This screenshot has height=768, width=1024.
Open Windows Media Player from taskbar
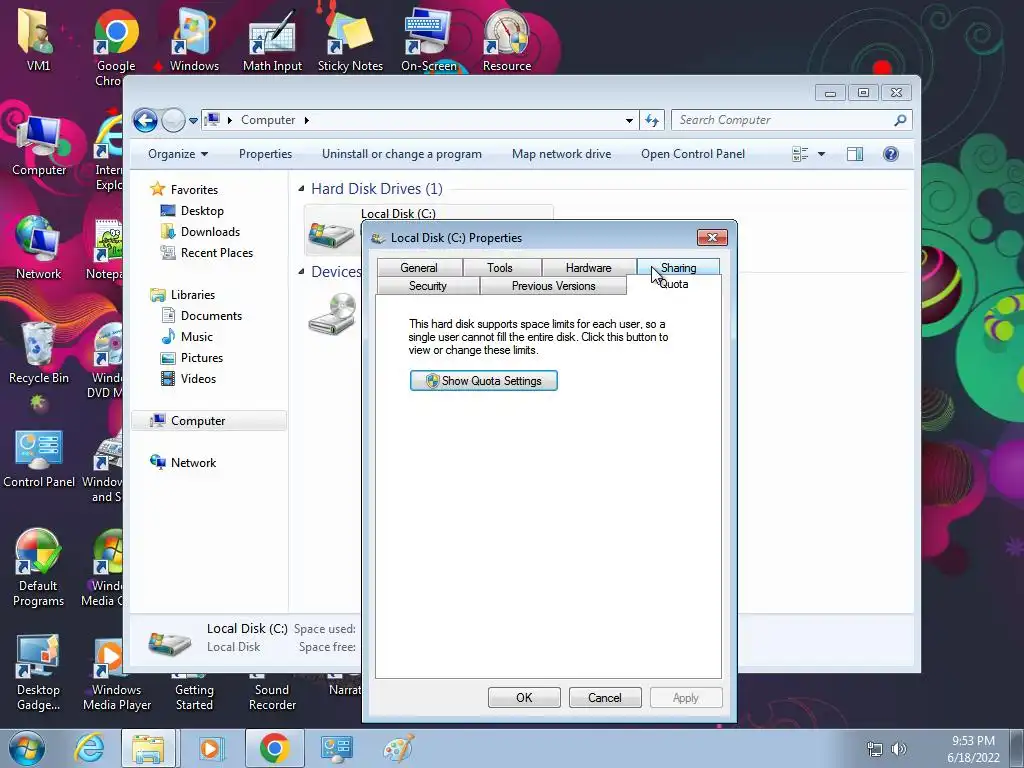[x=210, y=748]
